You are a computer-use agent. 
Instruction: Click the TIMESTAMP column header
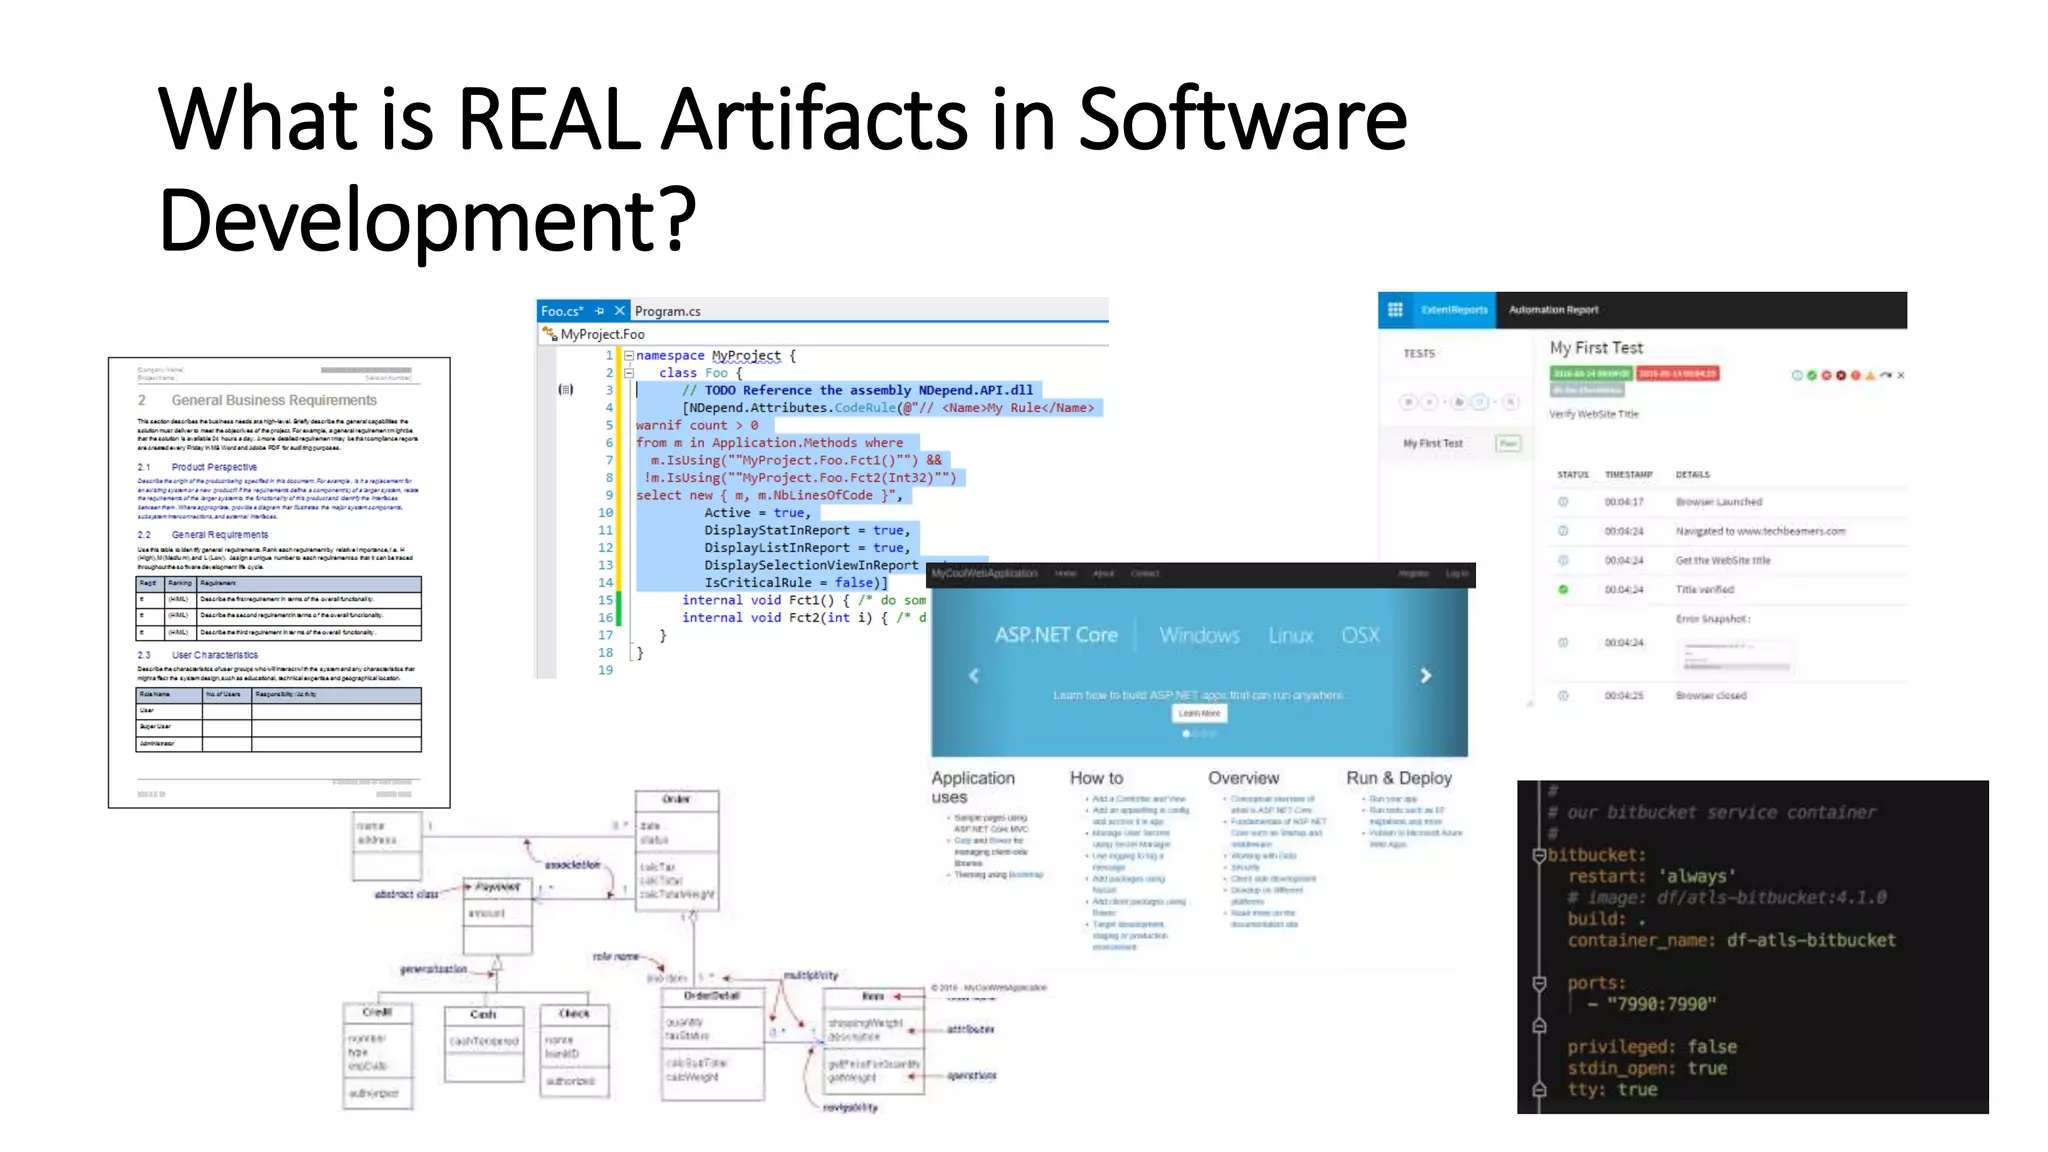click(x=1628, y=474)
